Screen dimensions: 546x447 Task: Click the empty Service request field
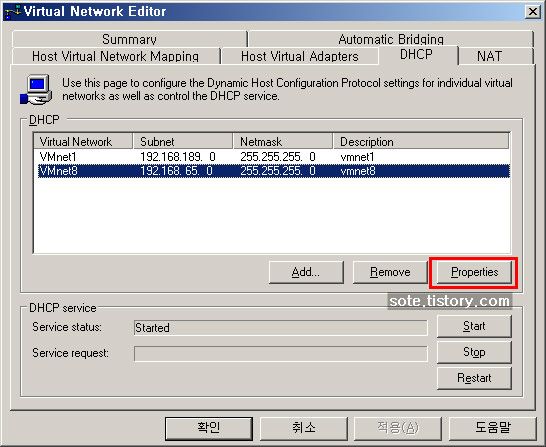point(281,354)
